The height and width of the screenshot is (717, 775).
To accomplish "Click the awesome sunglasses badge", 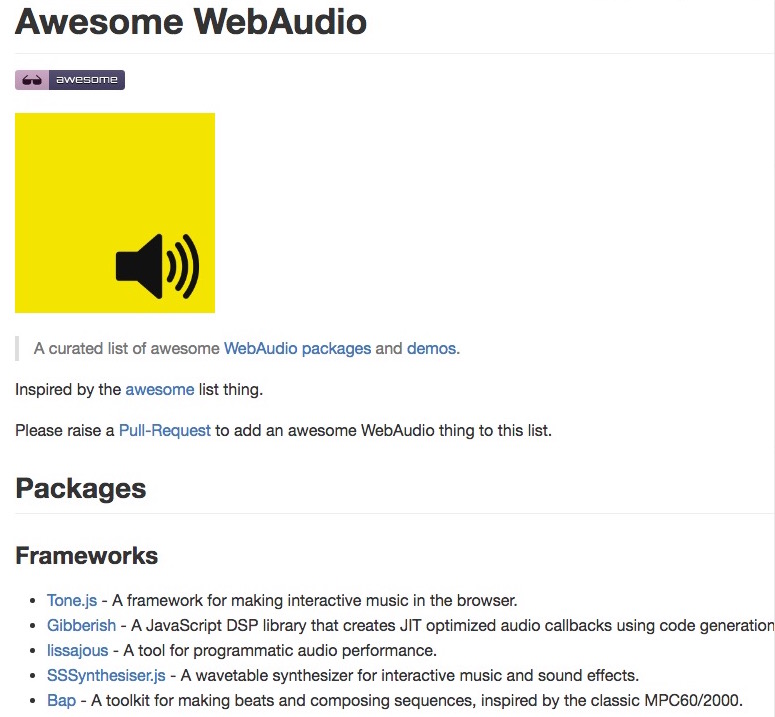I will click(x=70, y=80).
